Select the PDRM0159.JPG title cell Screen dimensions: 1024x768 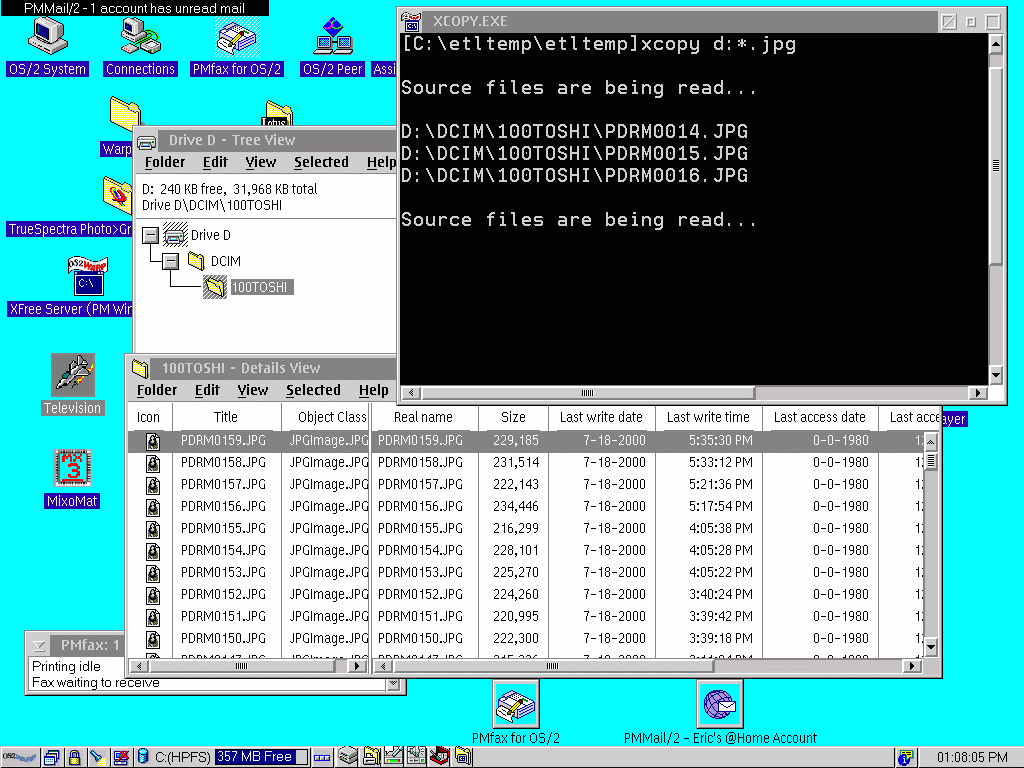(223, 441)
